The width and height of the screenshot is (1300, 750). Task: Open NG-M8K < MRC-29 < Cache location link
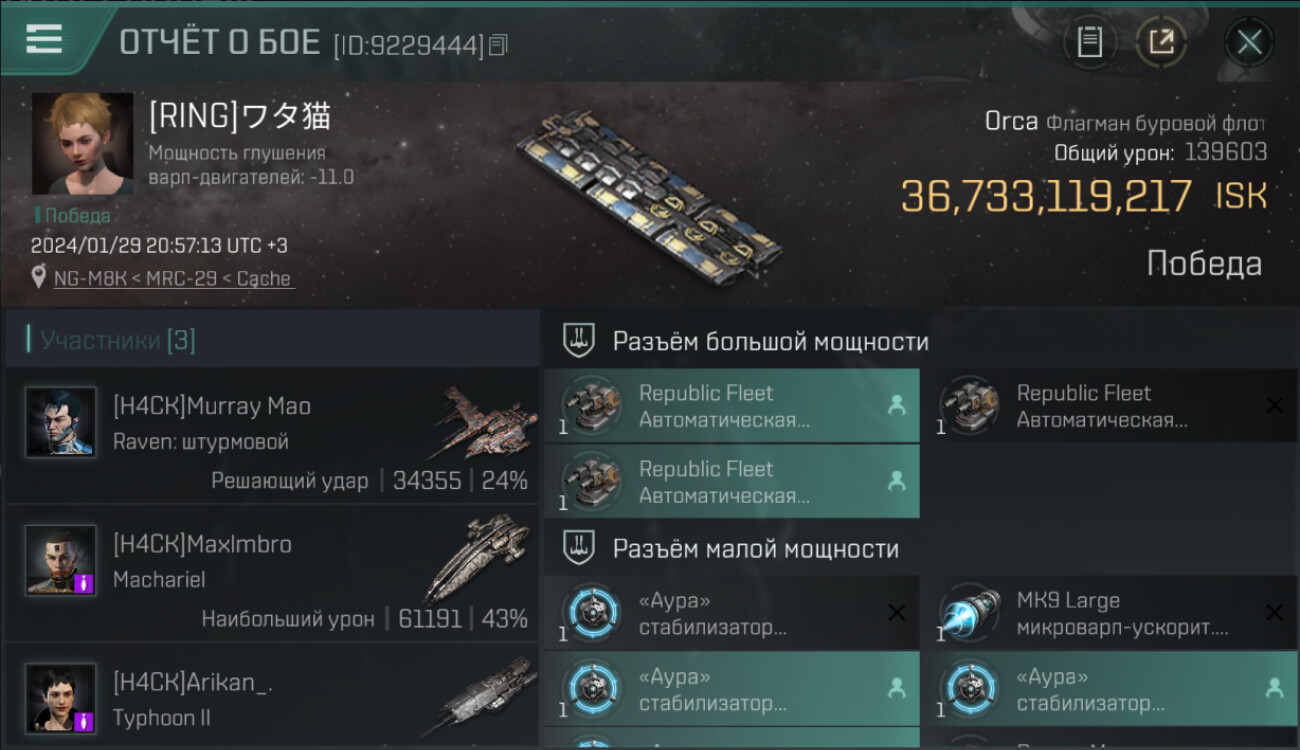173,278
